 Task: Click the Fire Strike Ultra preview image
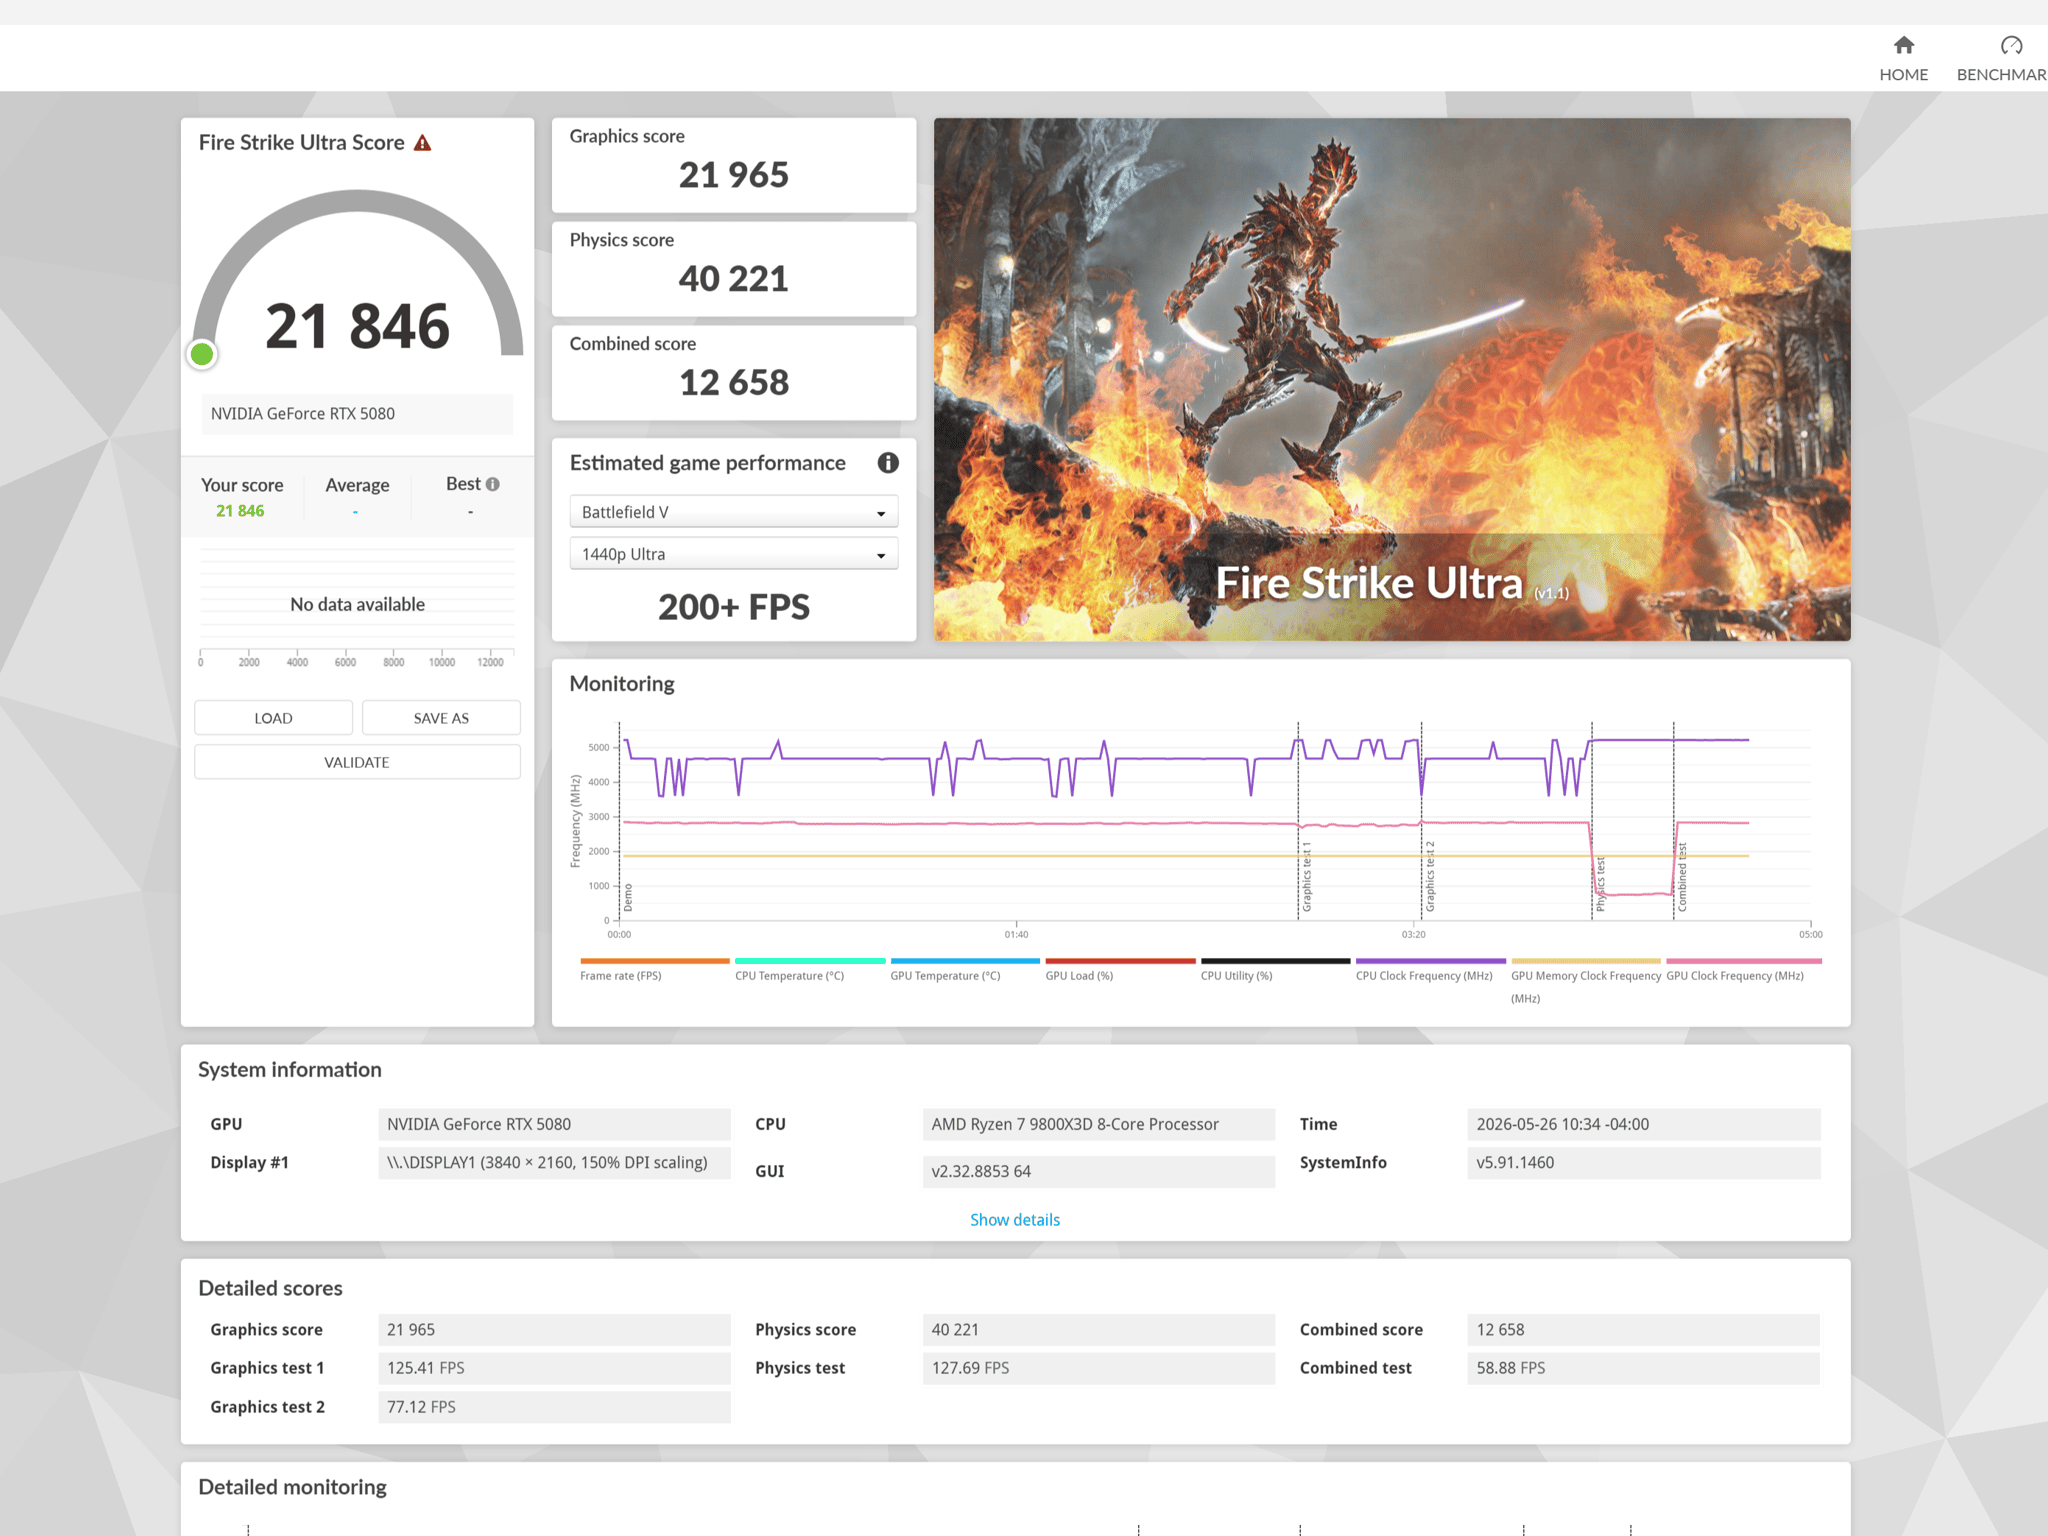[x=1392, y=380]
